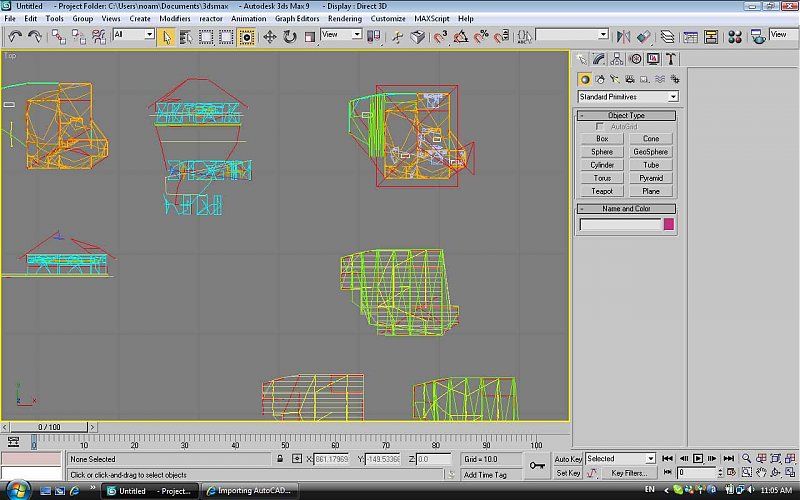Create a Teapot primitive
The width and height of the screenshot is (800, 500).
pos(602,191)
